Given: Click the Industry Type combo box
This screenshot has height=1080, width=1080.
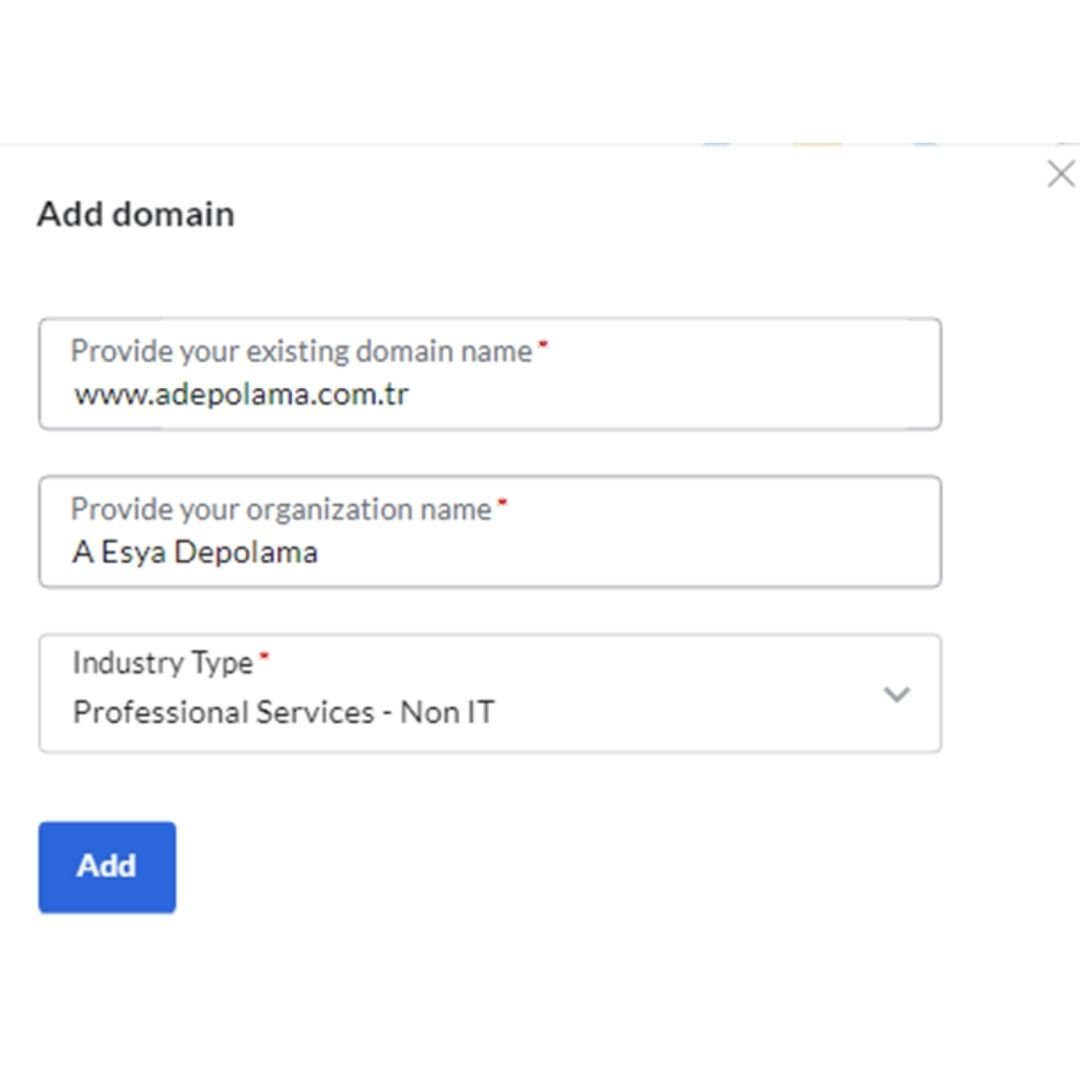Looking at the screenshot, I should click(x=490, y=693).
